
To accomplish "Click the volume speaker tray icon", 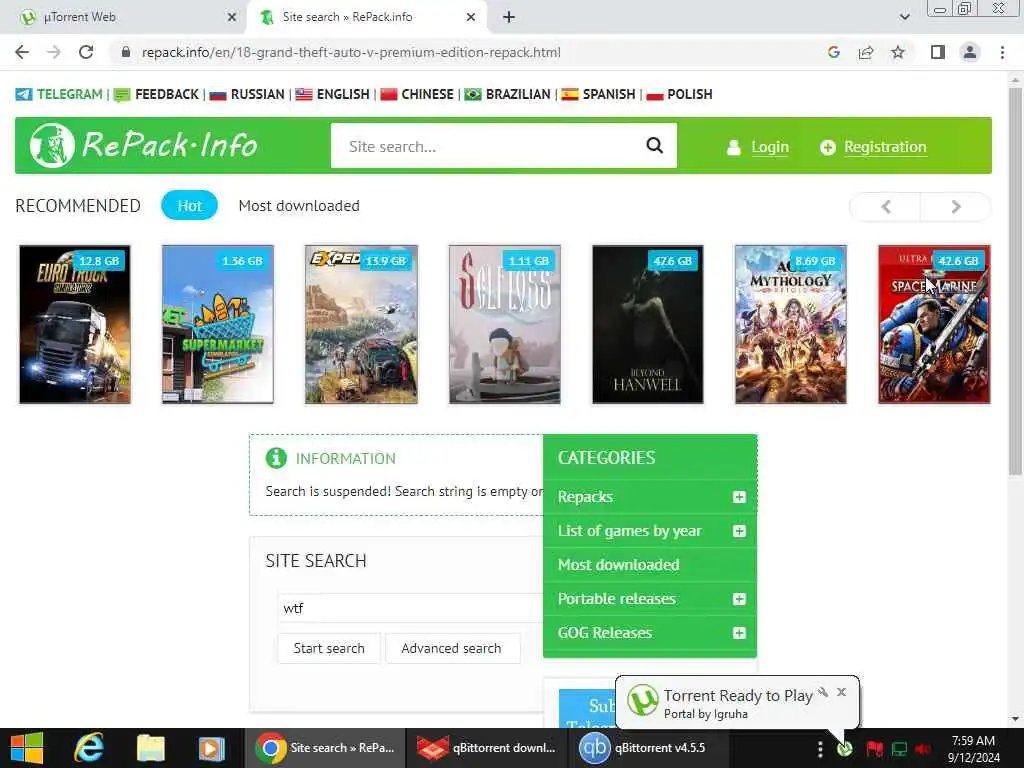I will click(x=923, y=748).
